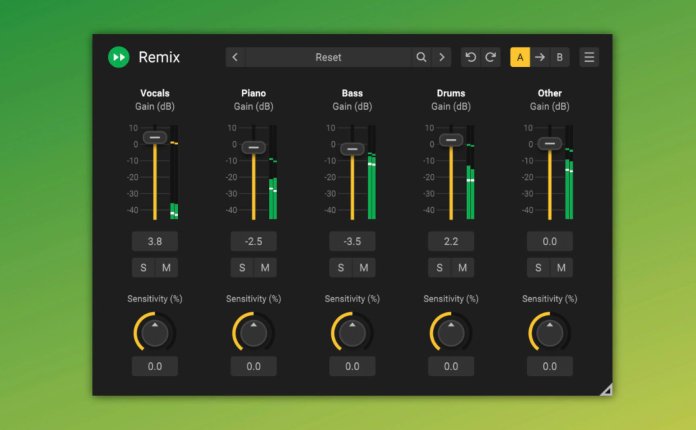Click the Other channel label
696x430 pixels.
pos(550,93)
